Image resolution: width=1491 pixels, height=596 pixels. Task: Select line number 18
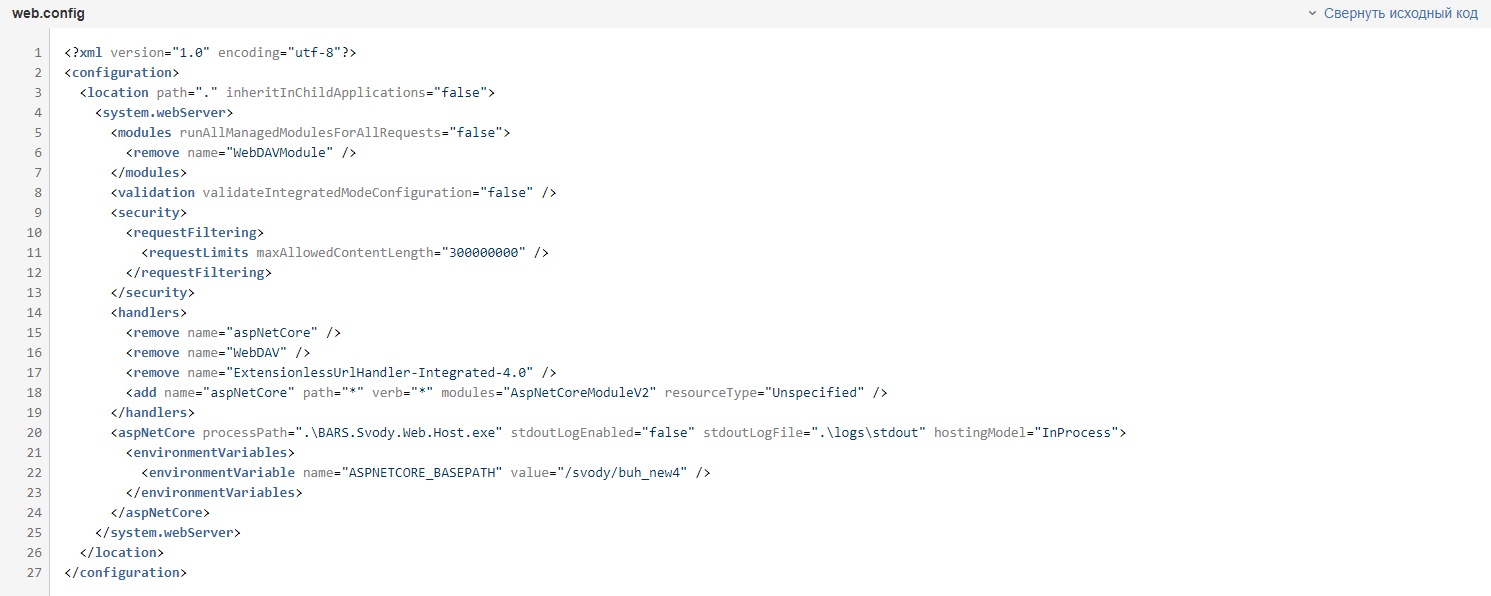(33, 392)
